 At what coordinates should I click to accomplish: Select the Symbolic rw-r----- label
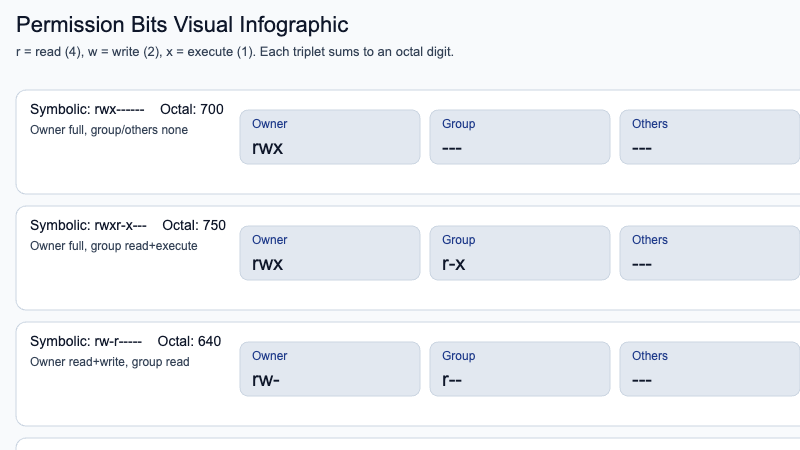[86, 341]
